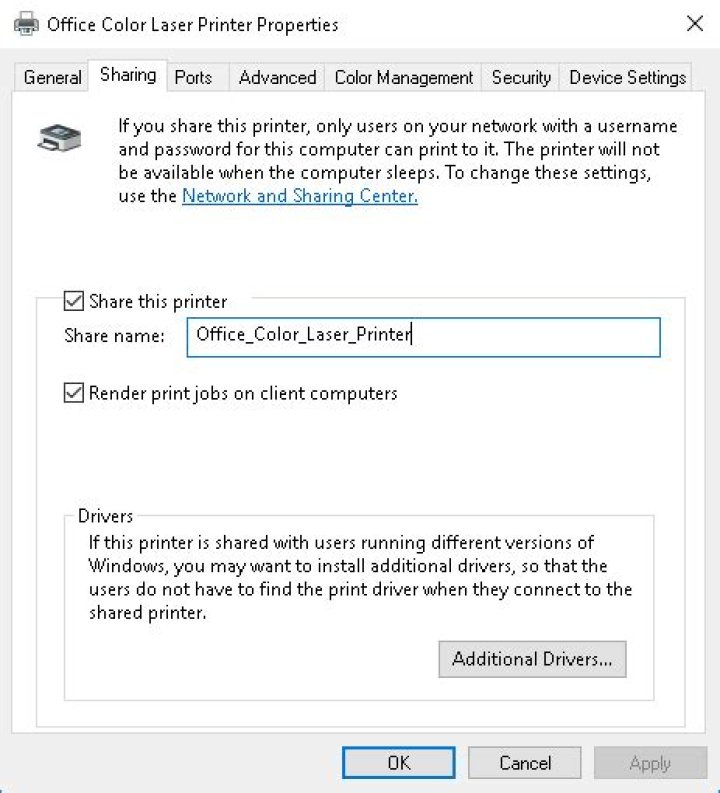
Task: Select the Sharing tab
Action: (x=128, y=75)
